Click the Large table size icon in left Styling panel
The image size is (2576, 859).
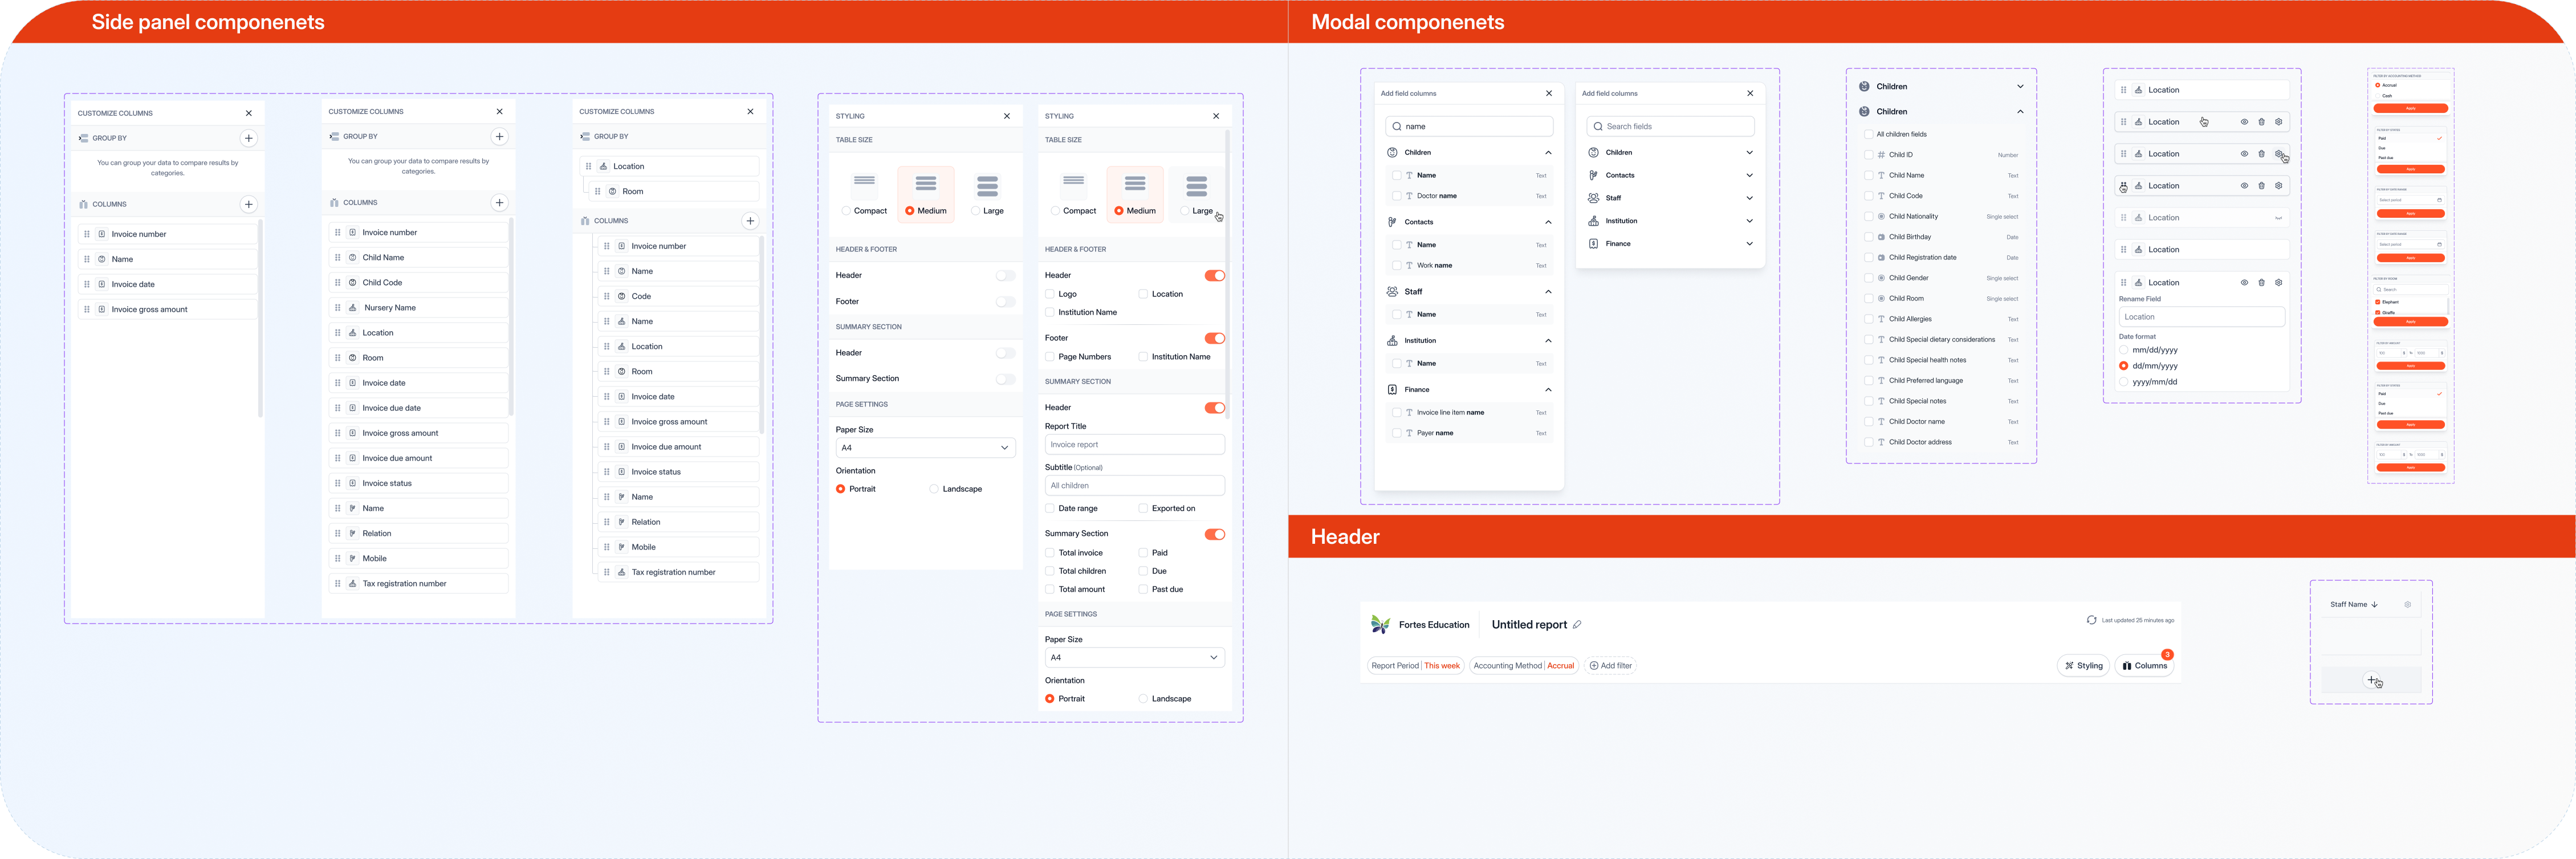click(987, 186)
